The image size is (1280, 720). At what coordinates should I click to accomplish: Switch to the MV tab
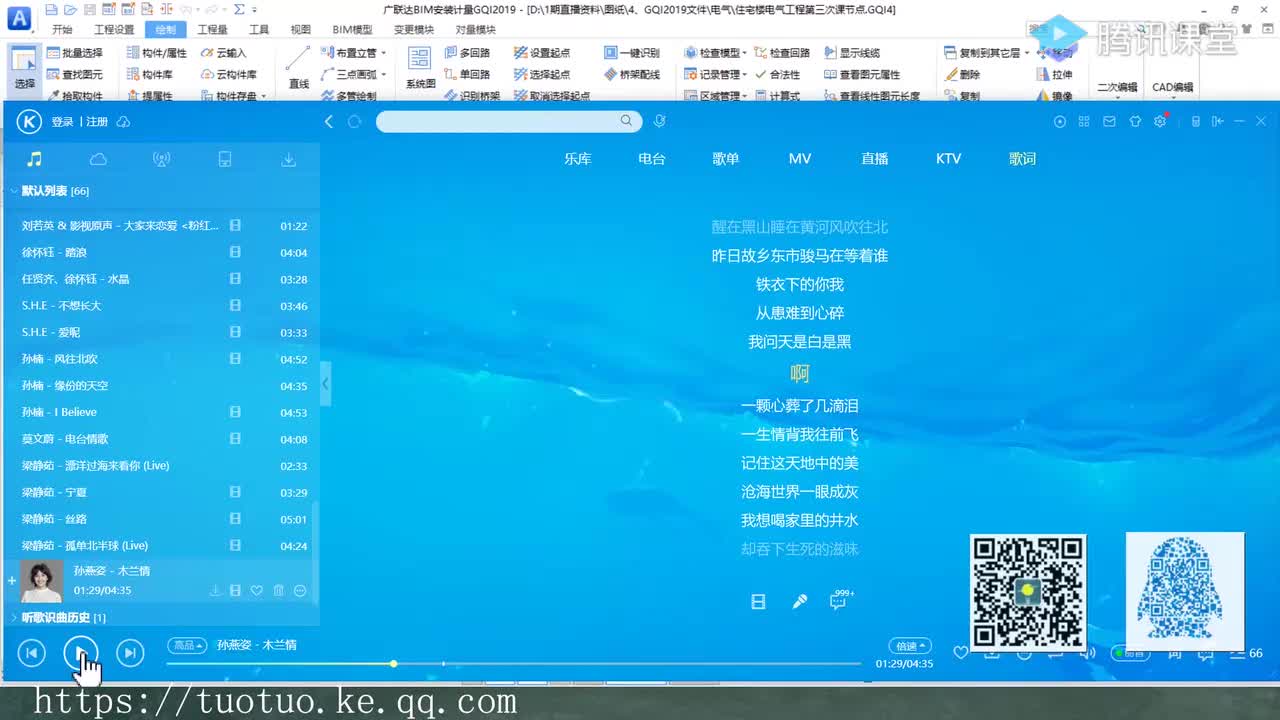(800, 159)
